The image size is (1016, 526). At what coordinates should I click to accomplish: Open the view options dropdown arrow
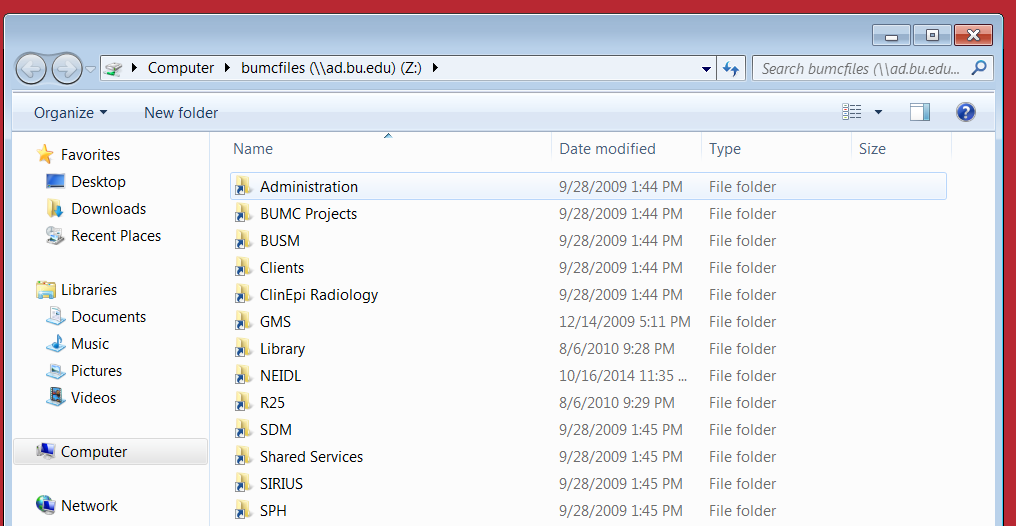click(878, 112)
